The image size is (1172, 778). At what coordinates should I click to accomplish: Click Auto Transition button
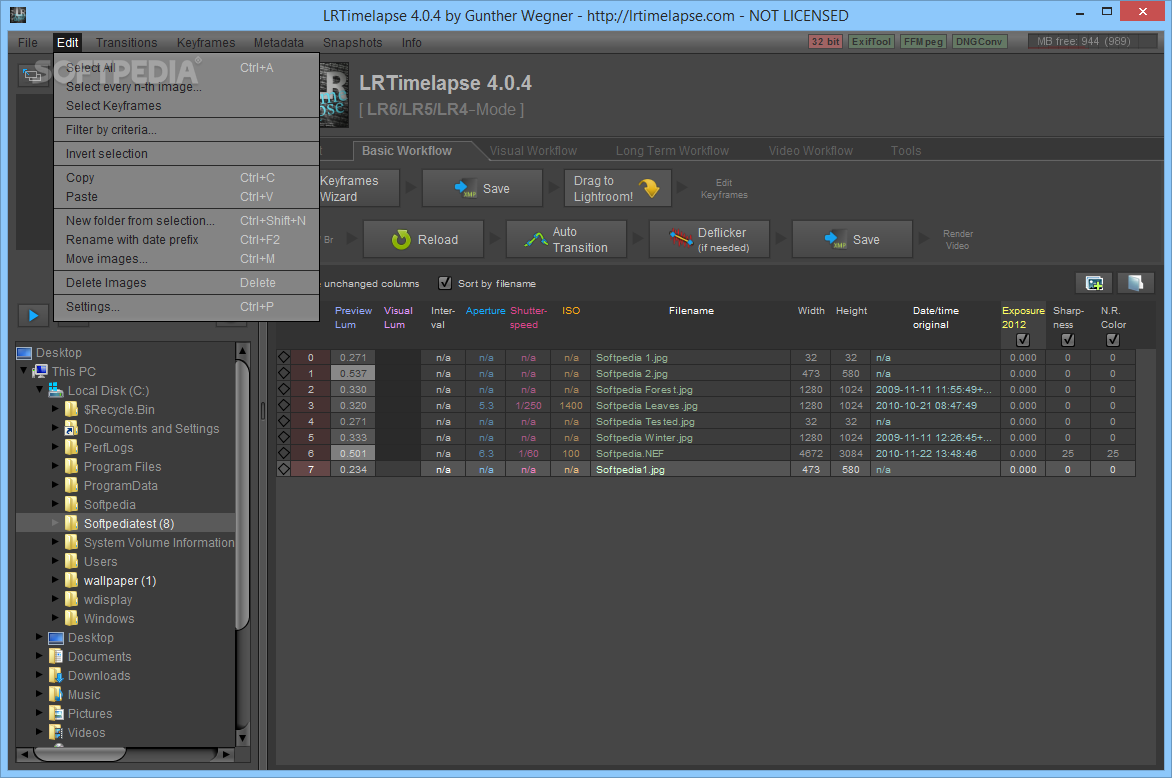point(567,239)
